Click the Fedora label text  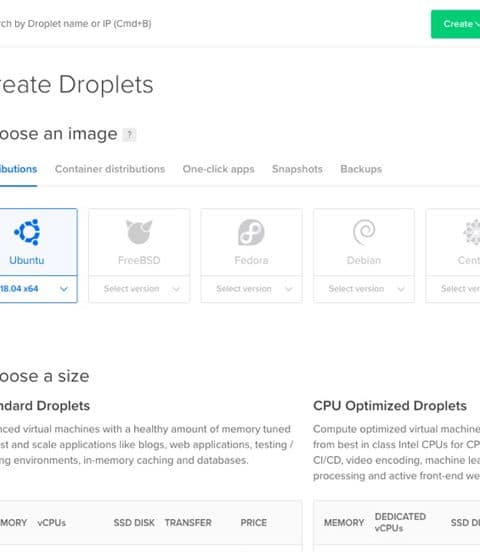click(251, 261)
